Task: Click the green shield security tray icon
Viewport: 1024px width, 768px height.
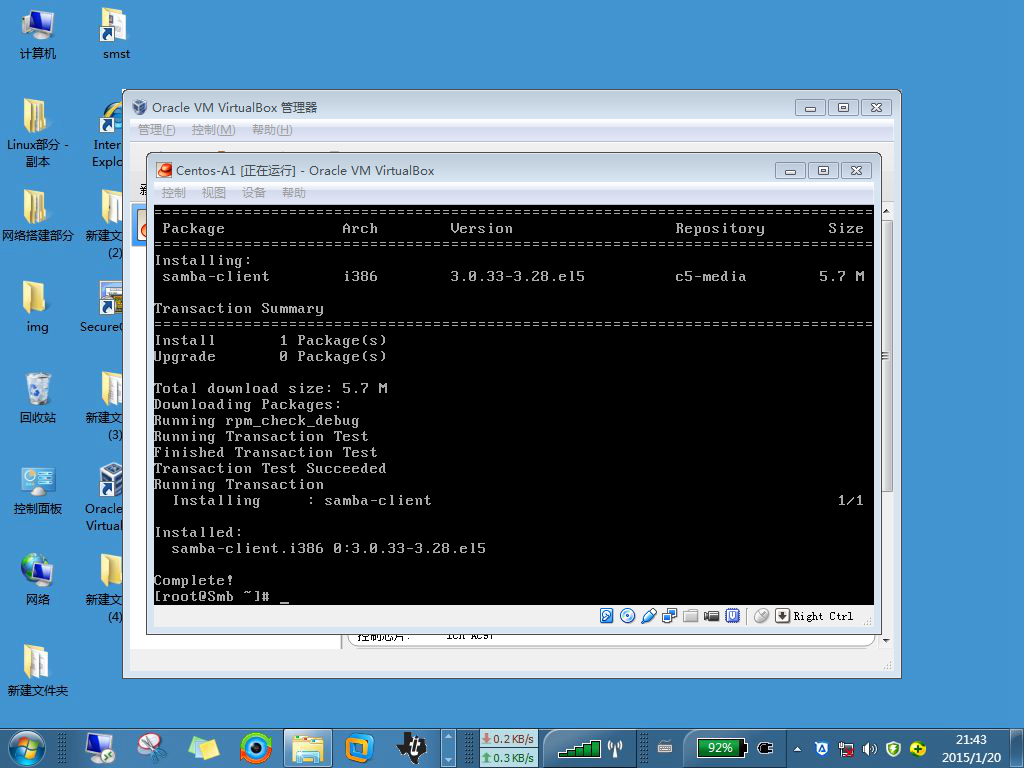Action: pyautogui.click(x=893, y=748)
